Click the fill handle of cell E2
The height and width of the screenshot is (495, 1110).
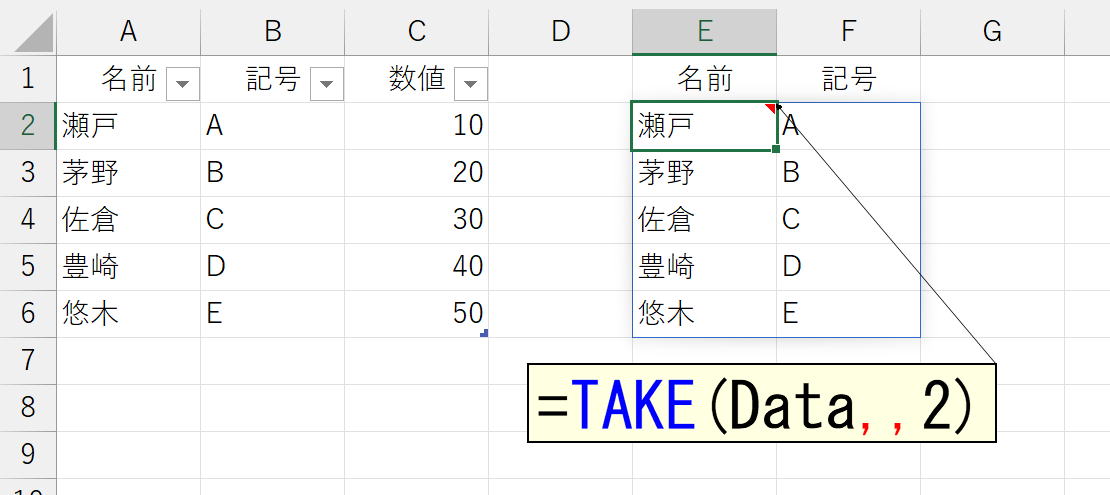coord(776,149)
